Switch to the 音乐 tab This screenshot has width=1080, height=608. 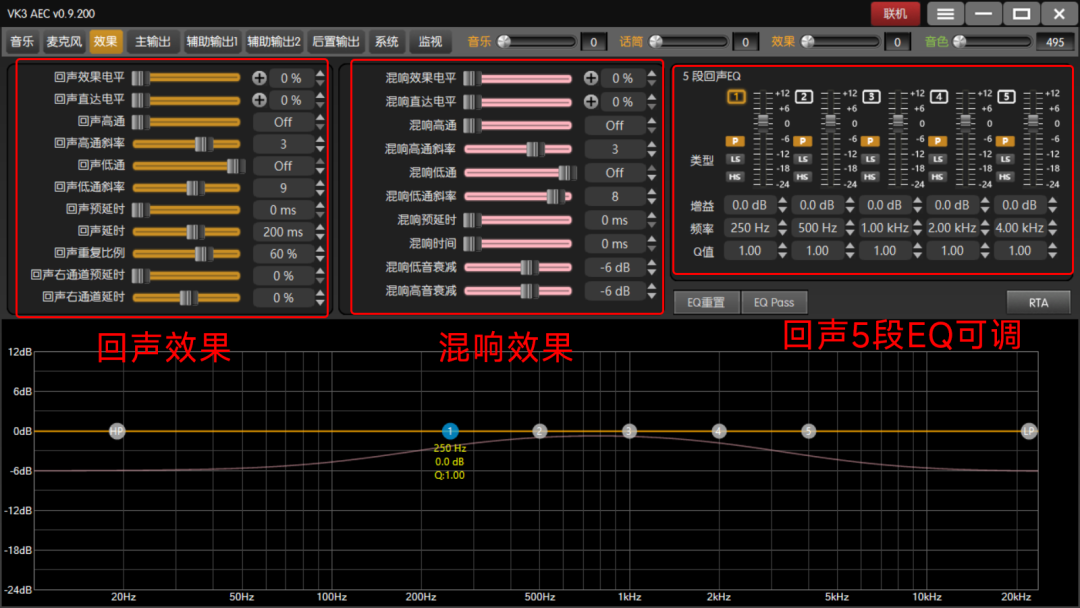[22, 41]
